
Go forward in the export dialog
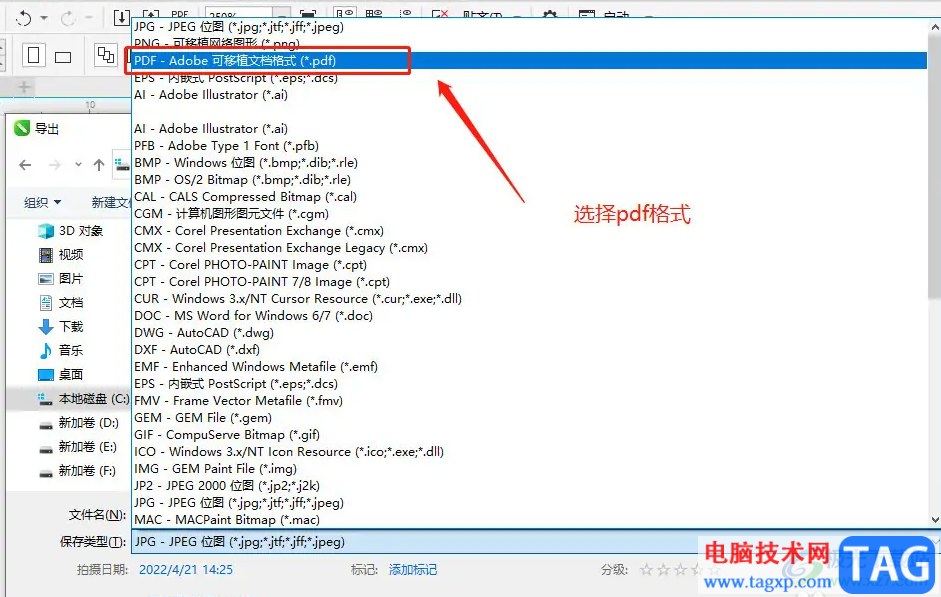[55, 165]
